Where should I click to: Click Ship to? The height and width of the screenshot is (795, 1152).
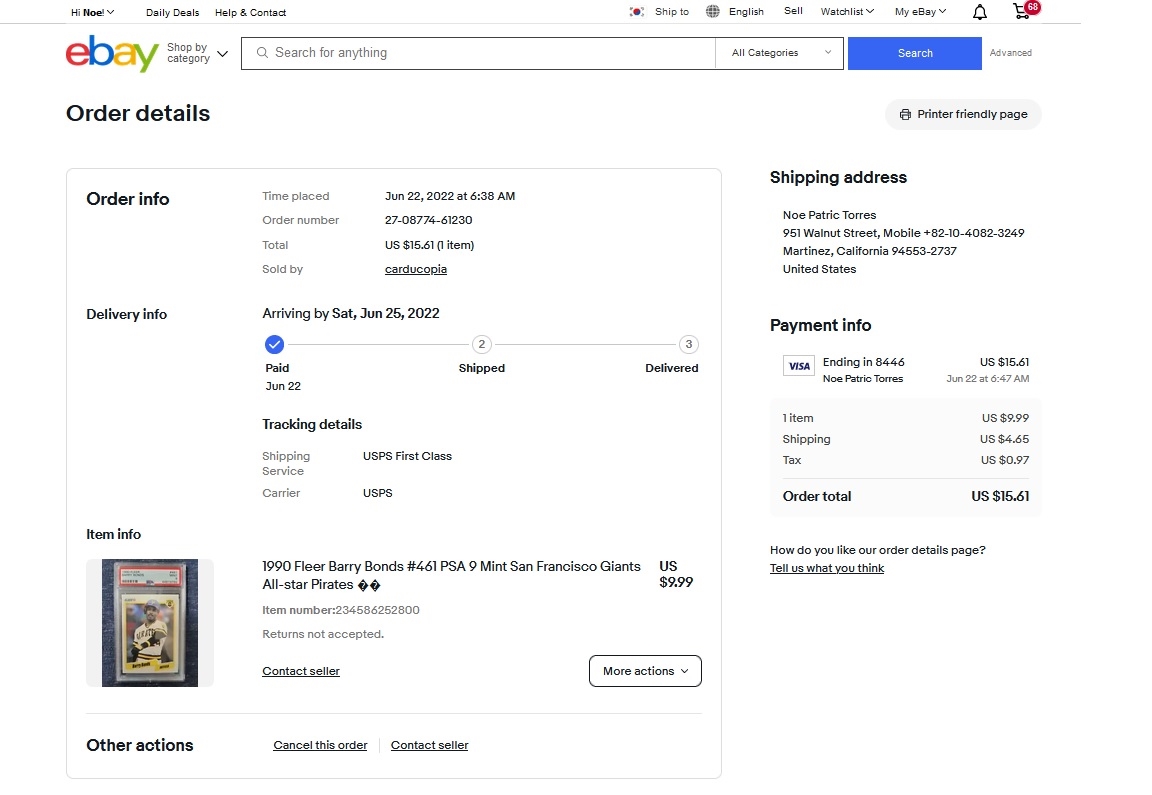point(672,12)
